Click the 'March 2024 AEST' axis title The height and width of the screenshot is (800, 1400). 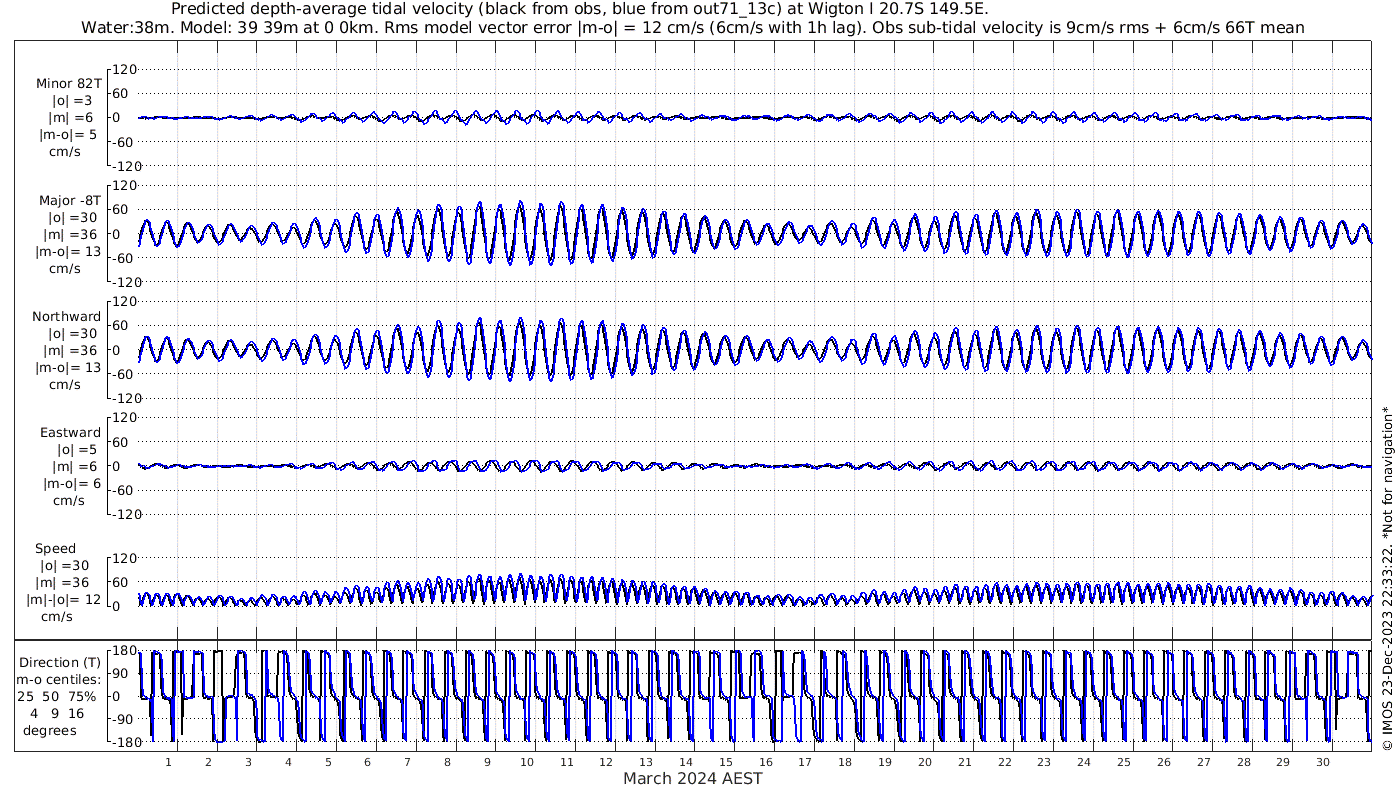pos(692,779)
